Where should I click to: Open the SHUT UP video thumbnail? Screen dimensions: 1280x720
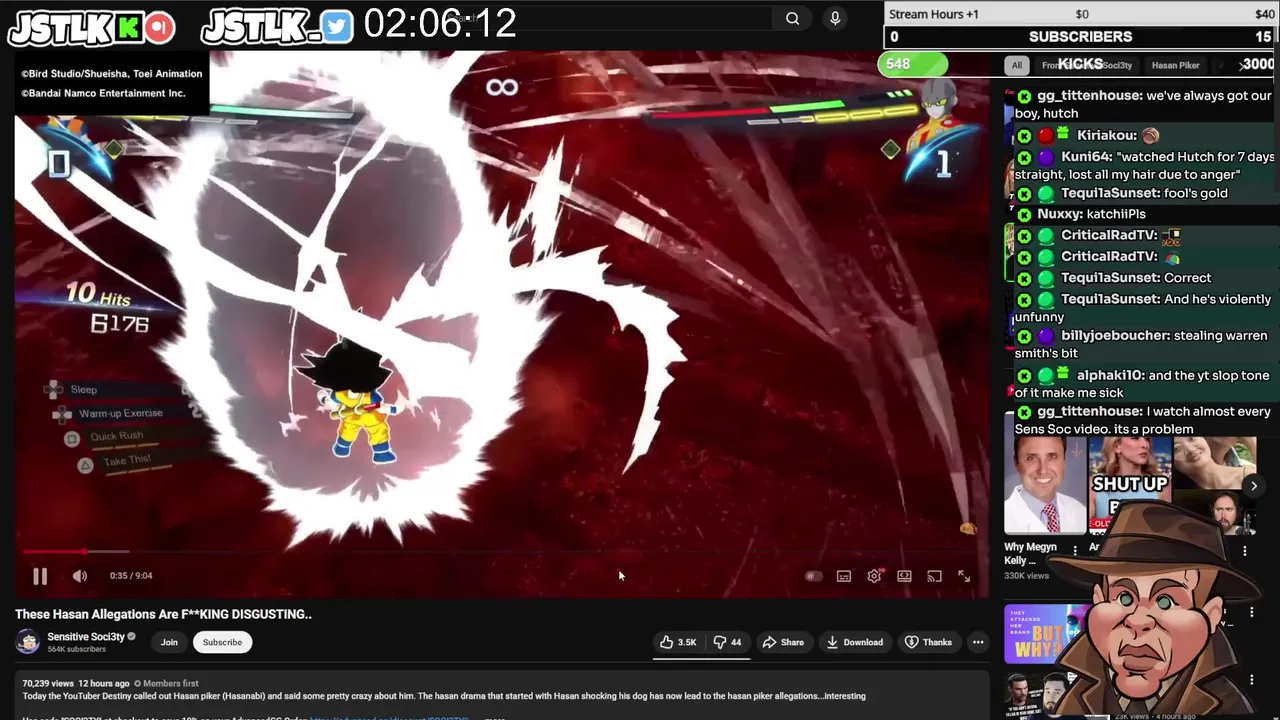(x=1129, y=486)
